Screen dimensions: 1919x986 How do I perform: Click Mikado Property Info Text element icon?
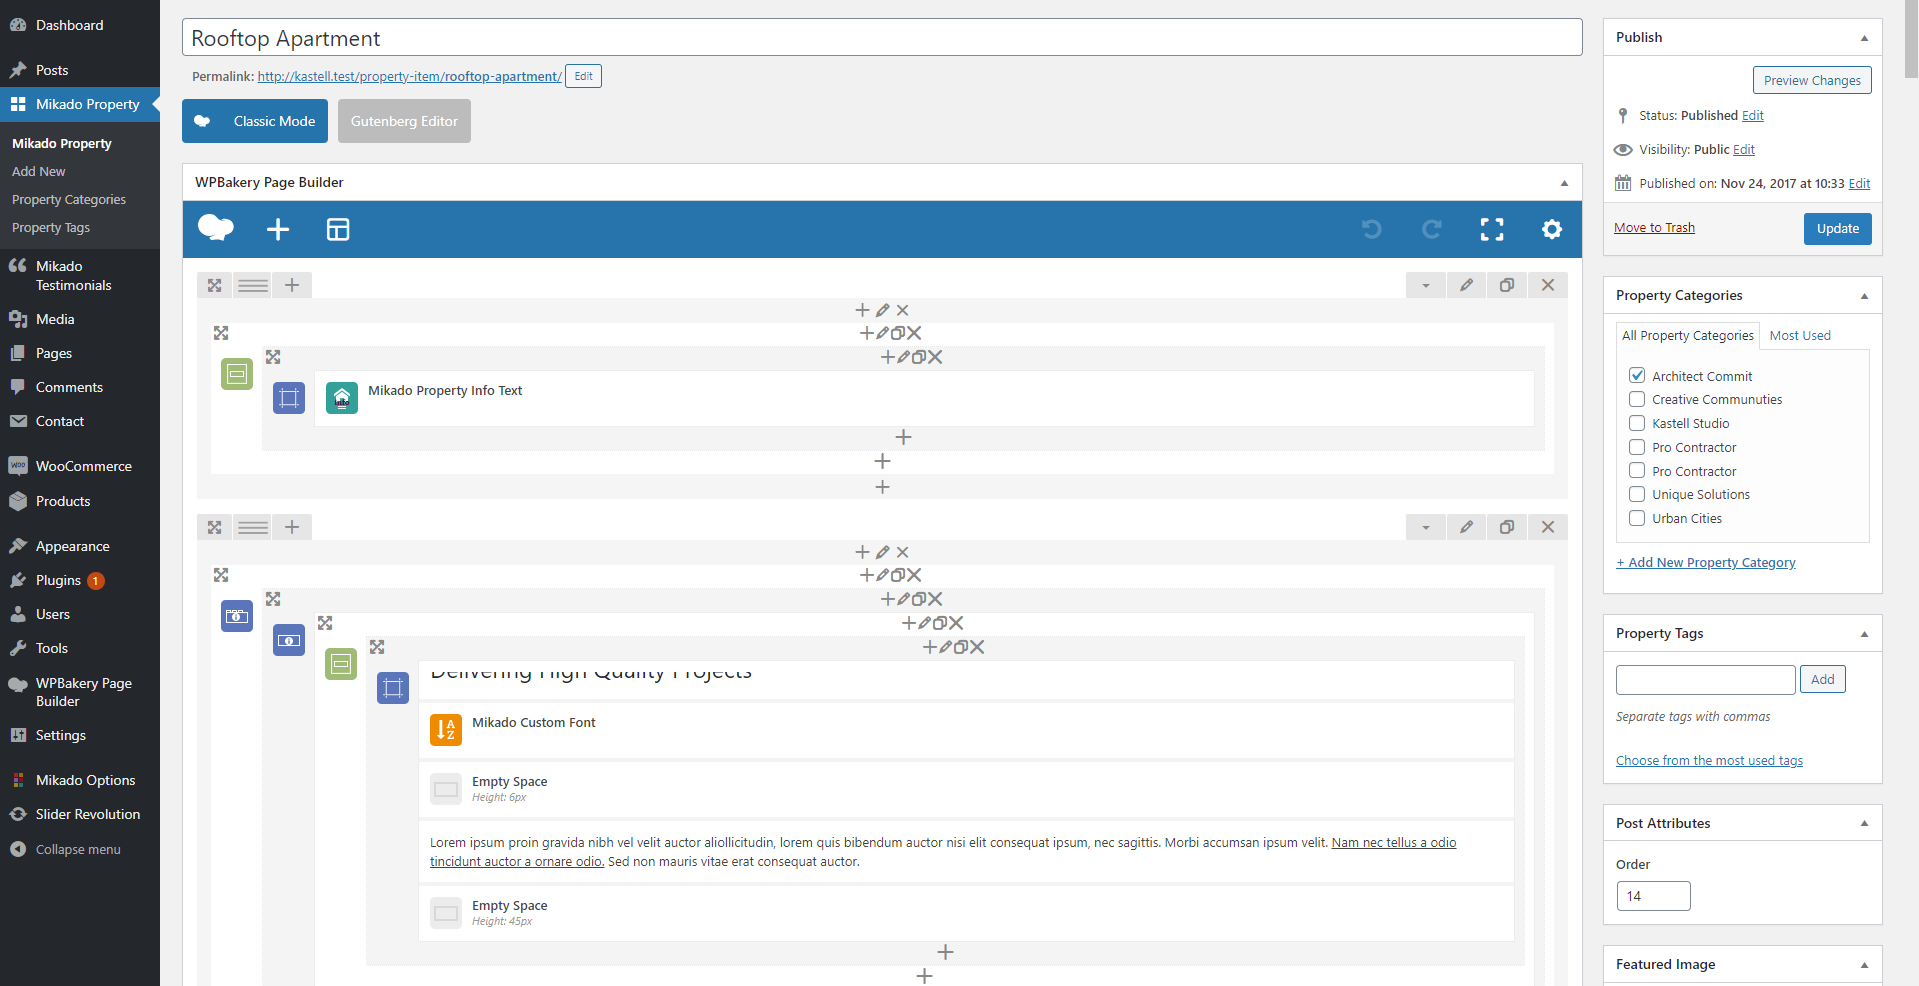(342, 398)
